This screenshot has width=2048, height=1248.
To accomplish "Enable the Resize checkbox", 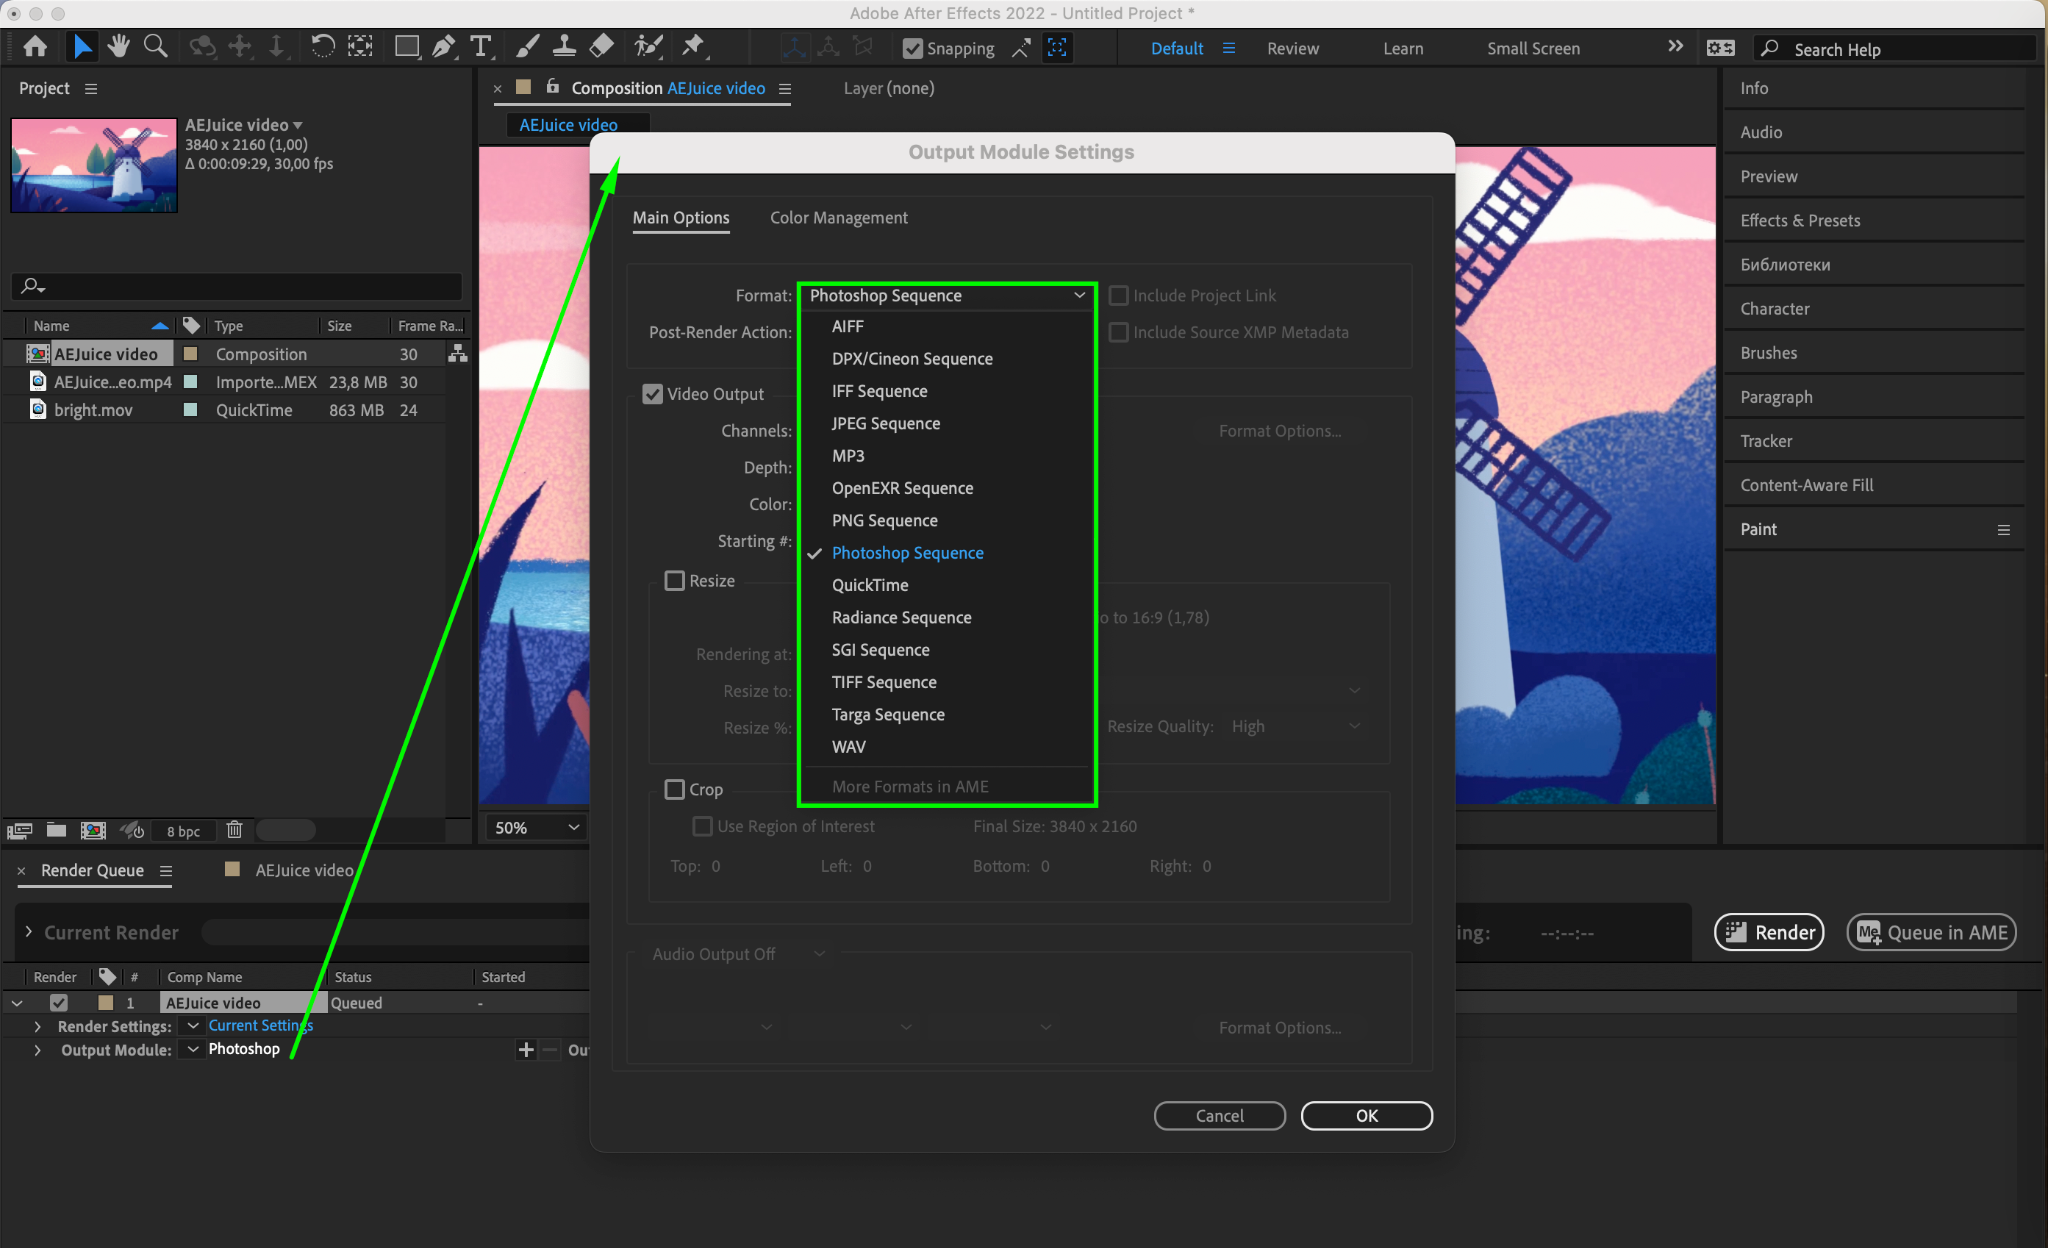I will (675, 581).
